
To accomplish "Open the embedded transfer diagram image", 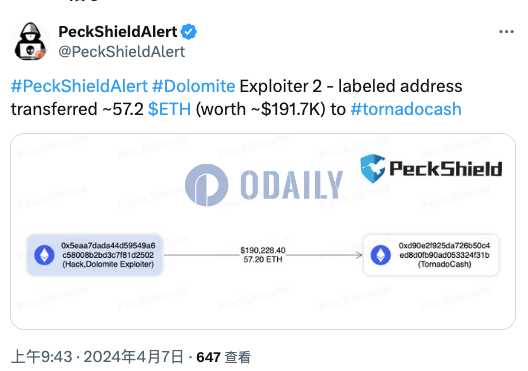I will (x=263, y=231).
